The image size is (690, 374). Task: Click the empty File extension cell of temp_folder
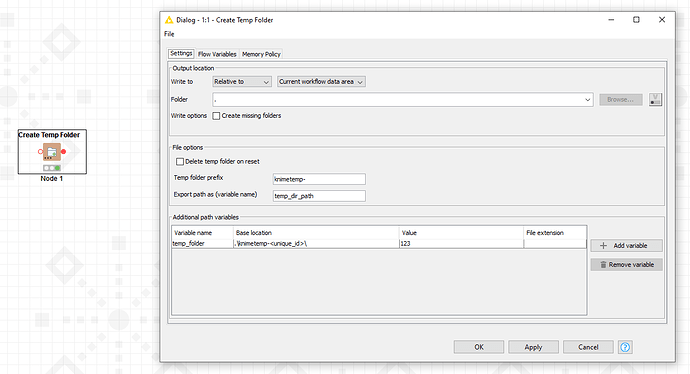coord(555,243)
